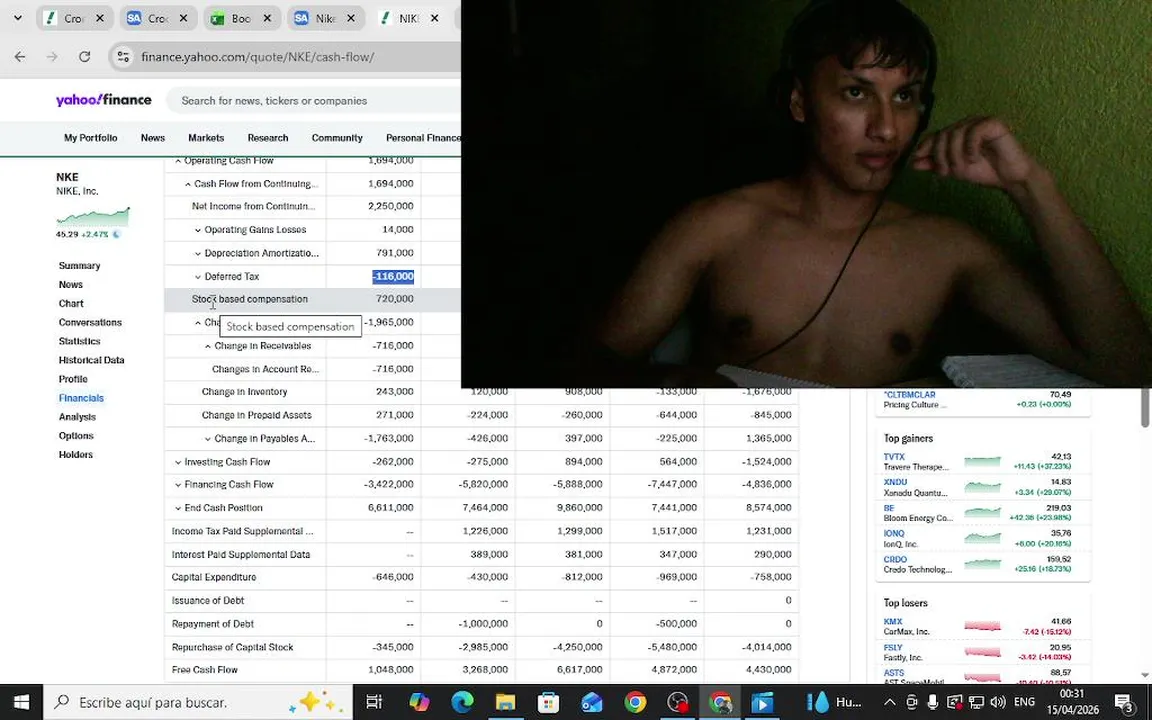Launch Copilot from the taskbar

pos(420,702)
